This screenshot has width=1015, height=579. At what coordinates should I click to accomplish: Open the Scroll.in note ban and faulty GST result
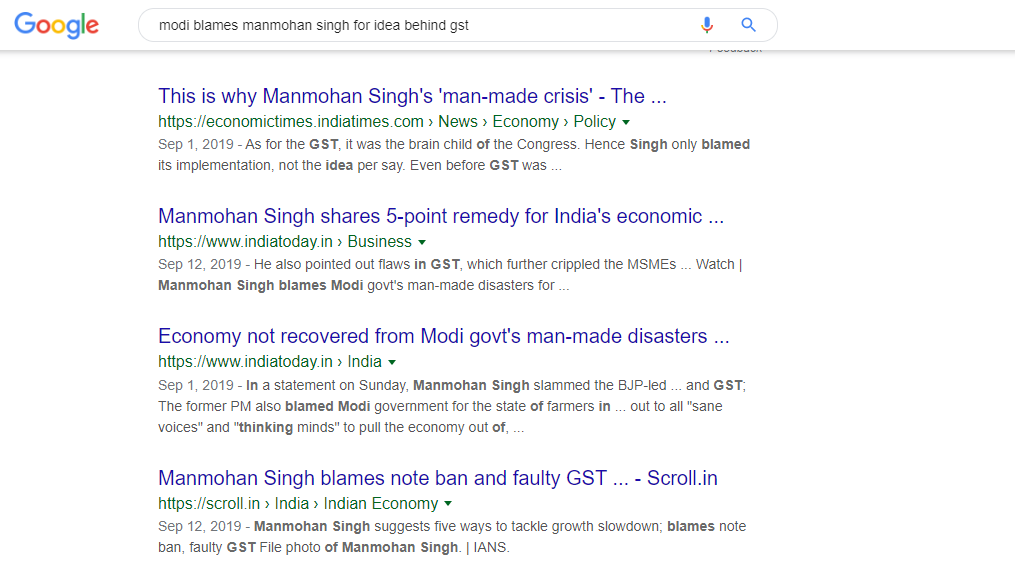click(x=438, y=478)
